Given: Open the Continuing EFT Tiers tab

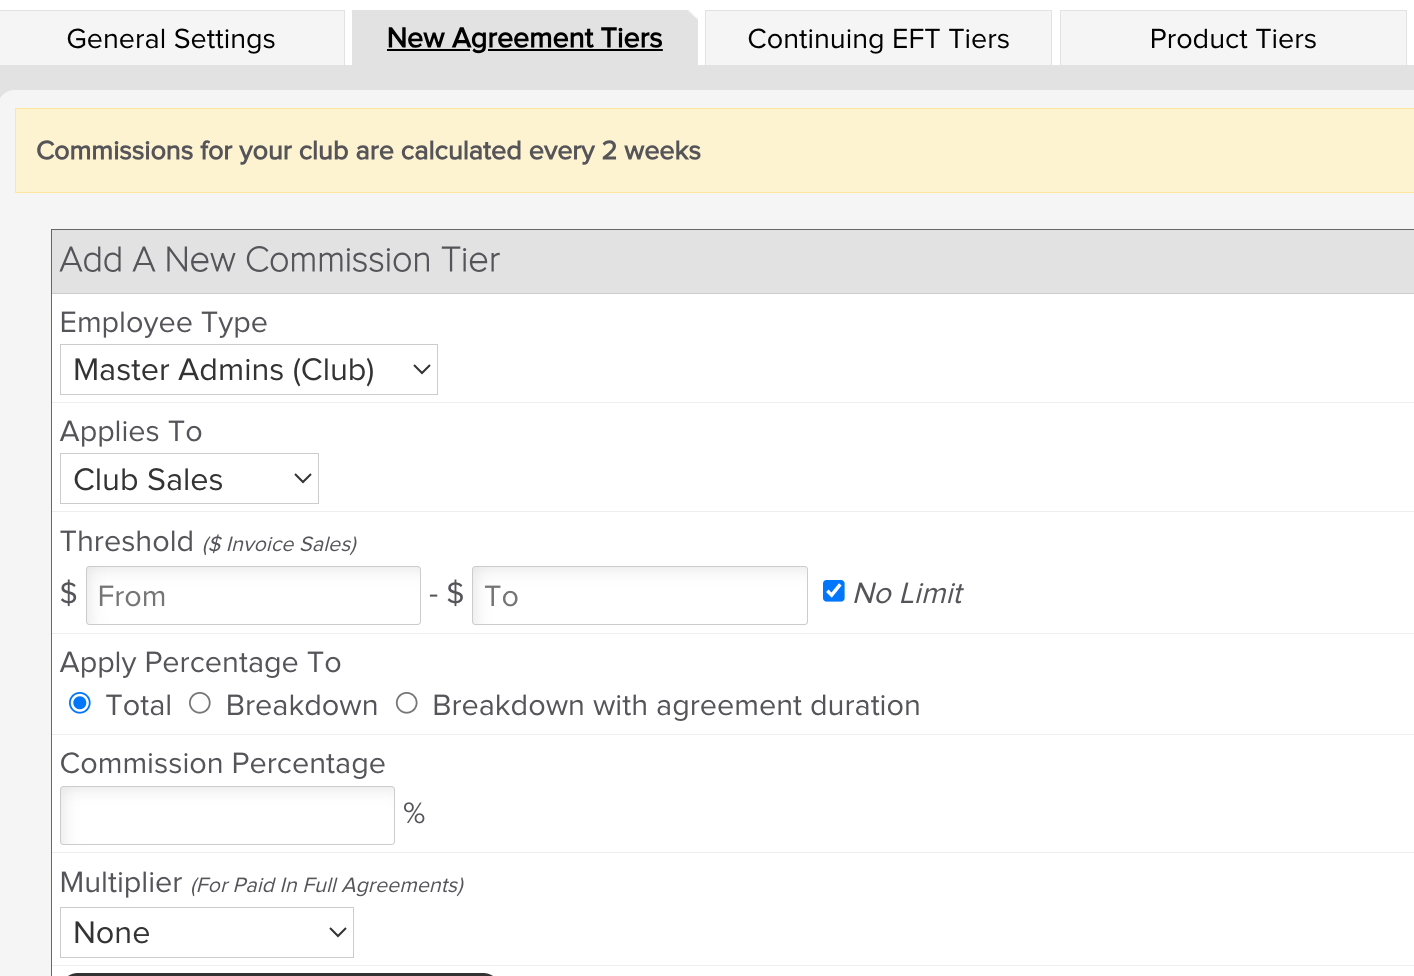Looking at the screenshot, I should (x=878, y=39).
